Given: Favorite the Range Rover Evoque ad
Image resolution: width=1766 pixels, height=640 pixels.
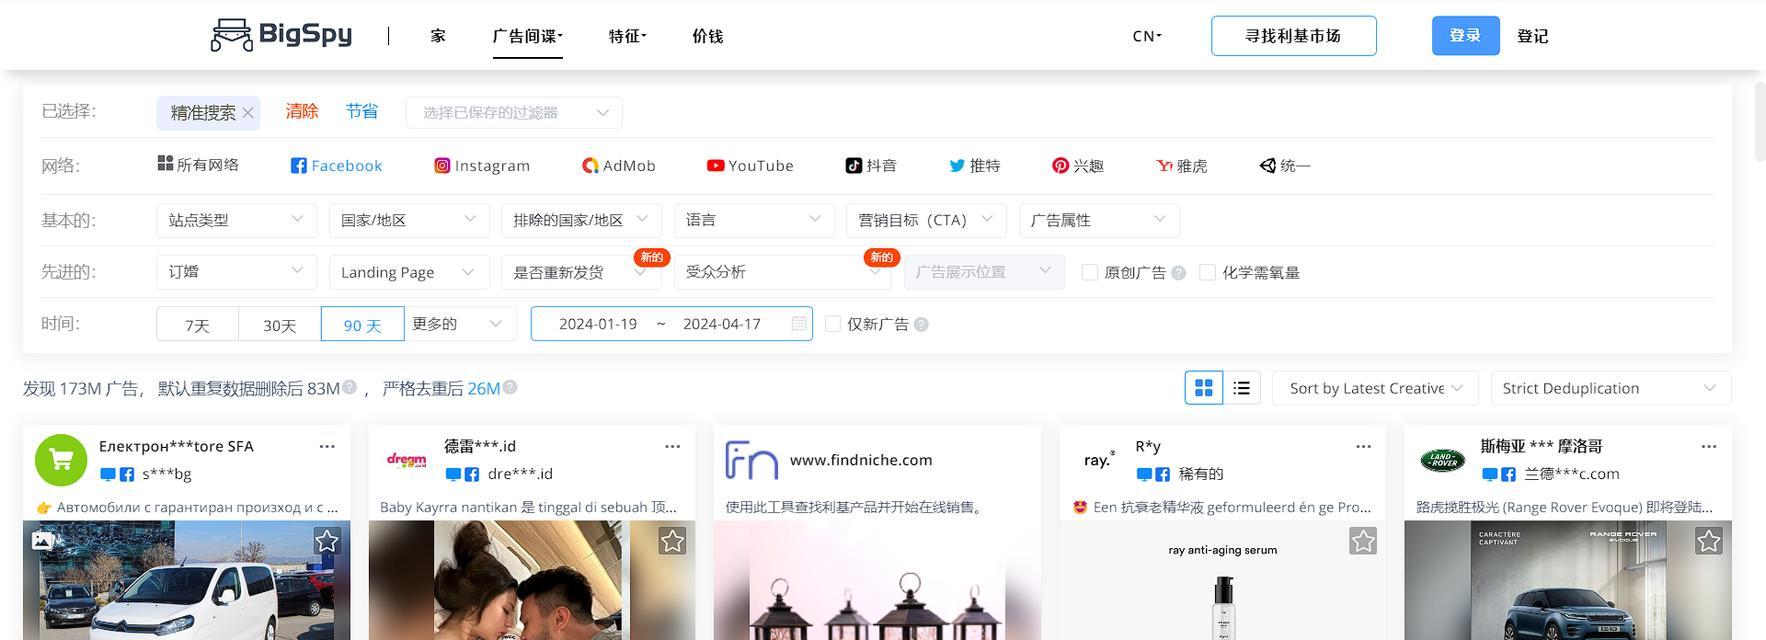Looking at the screenshot, I should coord(1708,541).
